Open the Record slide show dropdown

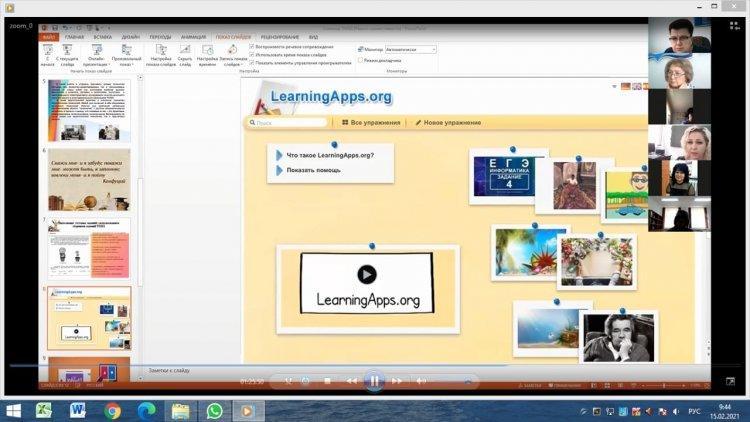pos(233,55)
